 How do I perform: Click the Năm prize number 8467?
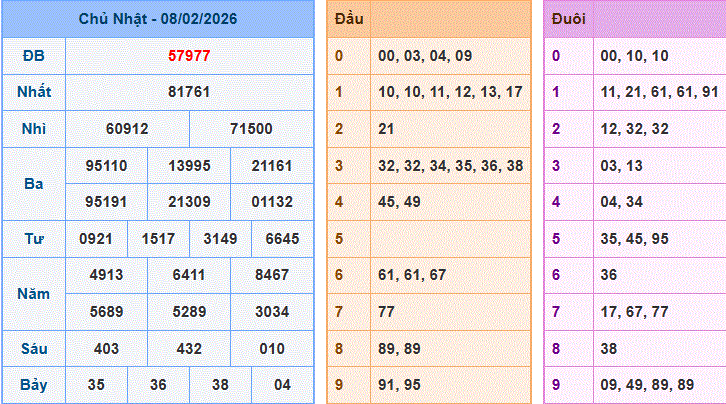coord(272,275)
